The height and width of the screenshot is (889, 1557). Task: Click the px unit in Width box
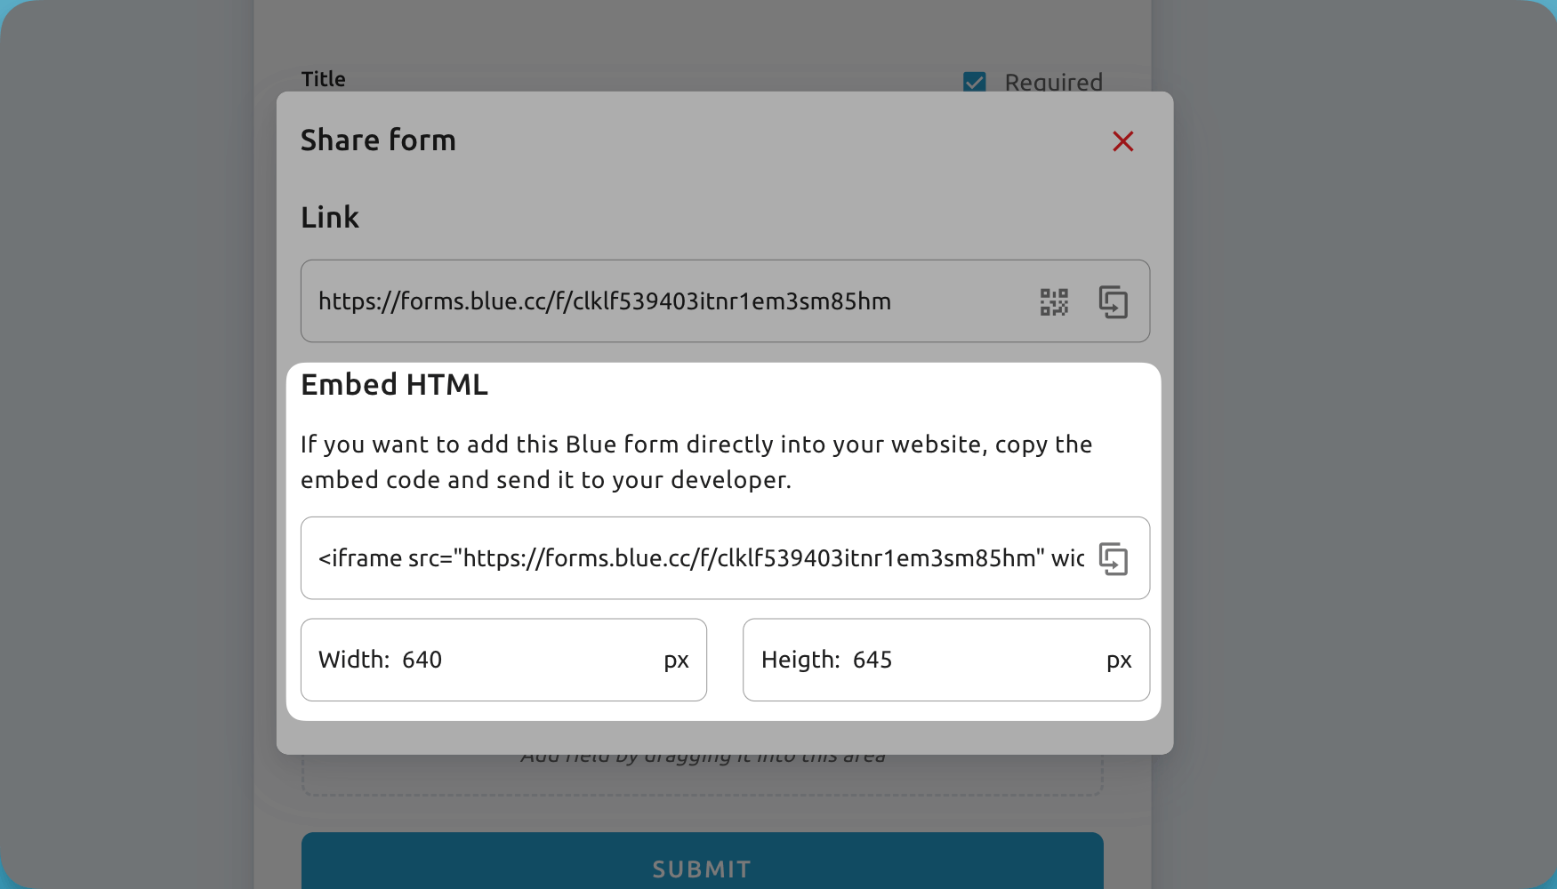point(676,660)
